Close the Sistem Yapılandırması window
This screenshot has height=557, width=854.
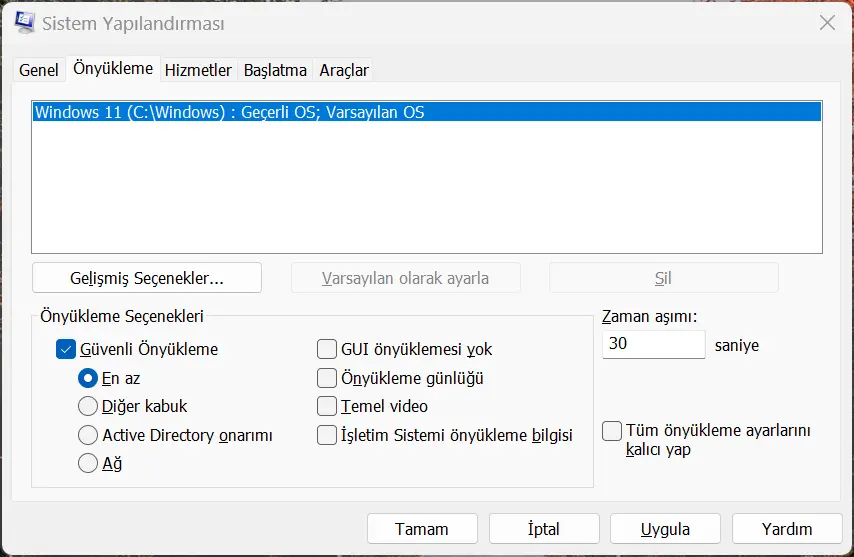827,23
